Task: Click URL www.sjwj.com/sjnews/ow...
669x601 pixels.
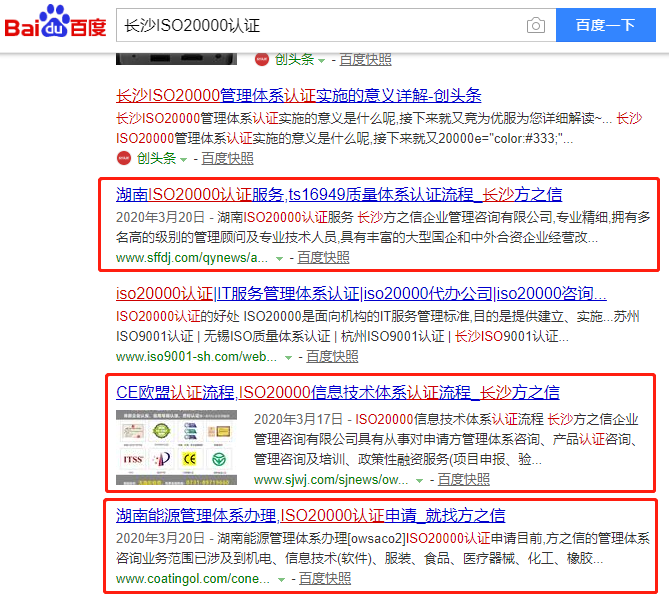Action: [331, 480]
